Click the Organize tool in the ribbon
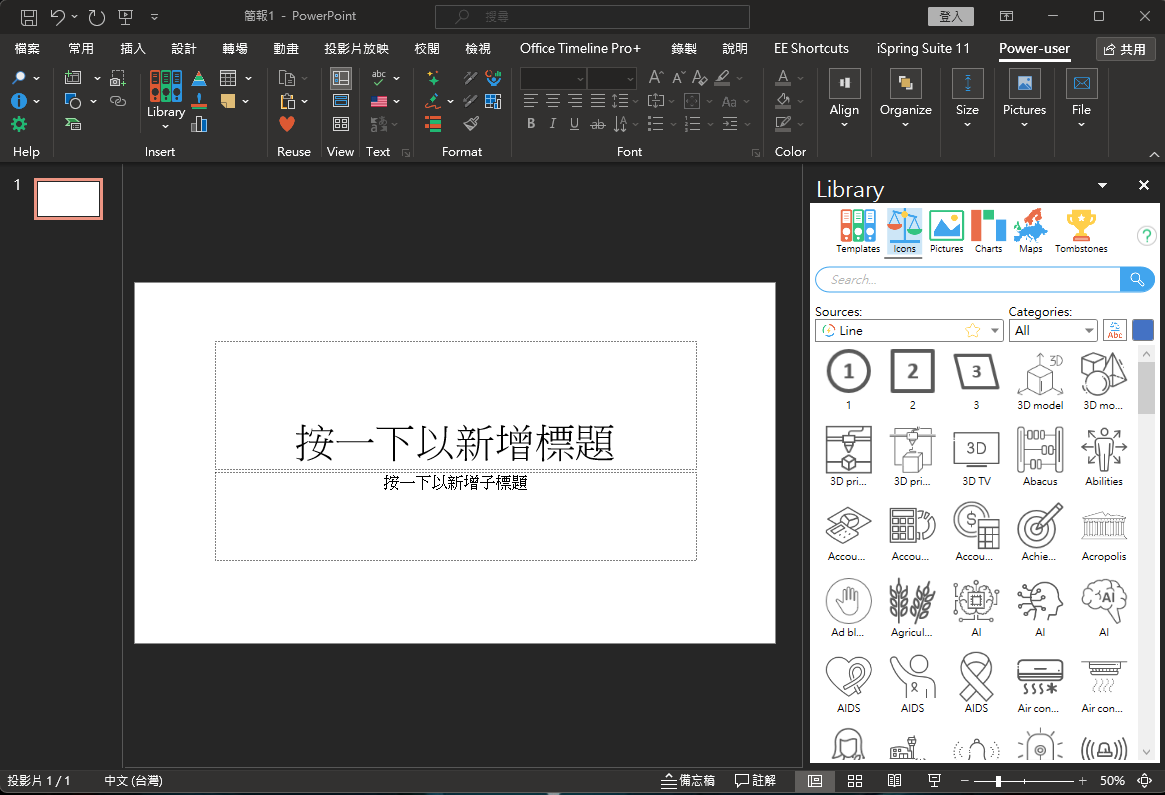The height and width of the screenshot is (795, 1165). point(906,99)
